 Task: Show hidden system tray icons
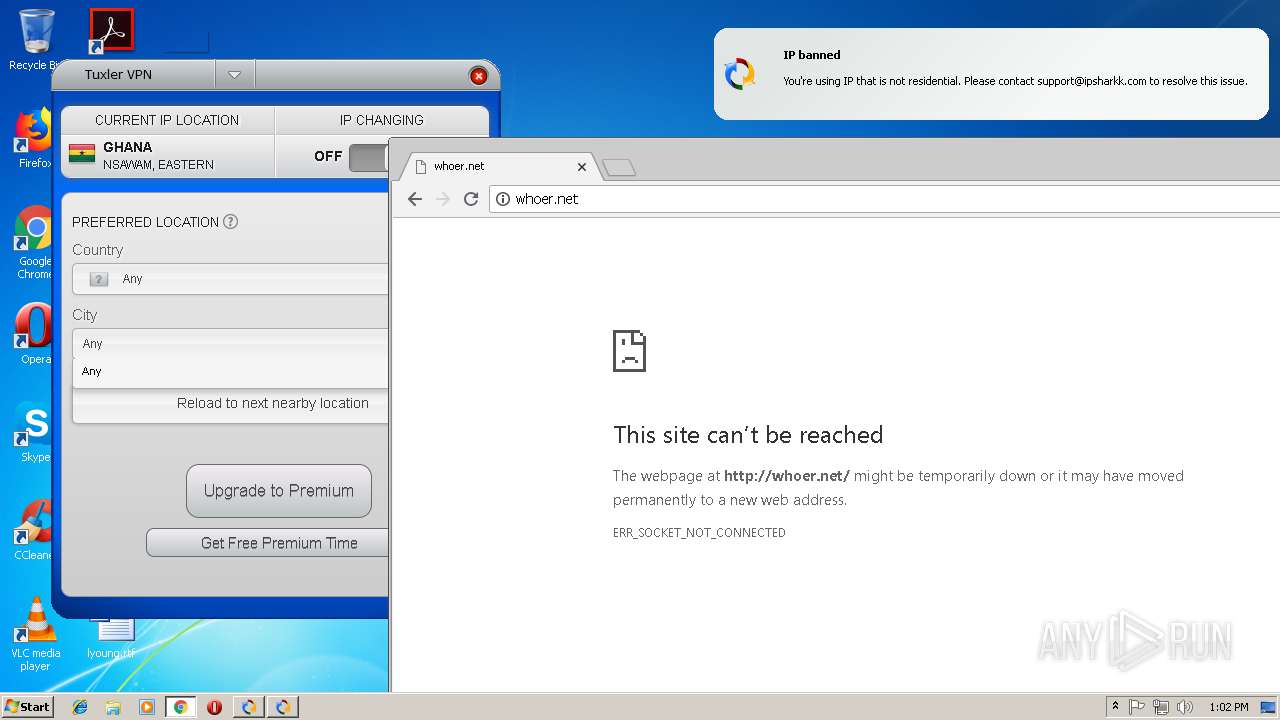[x=1115, y=707]
